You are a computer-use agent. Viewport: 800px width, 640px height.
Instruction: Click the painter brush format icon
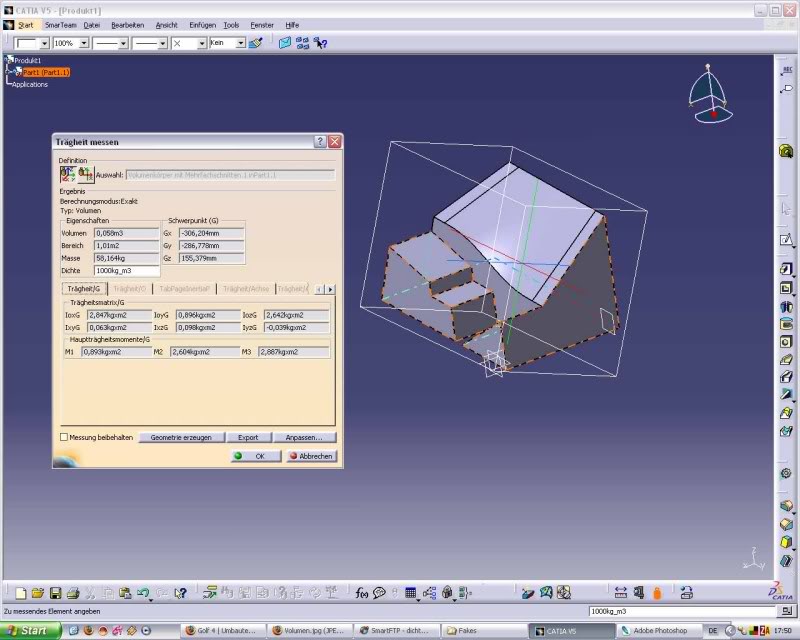pyautogui.click(x=256, y=43)
